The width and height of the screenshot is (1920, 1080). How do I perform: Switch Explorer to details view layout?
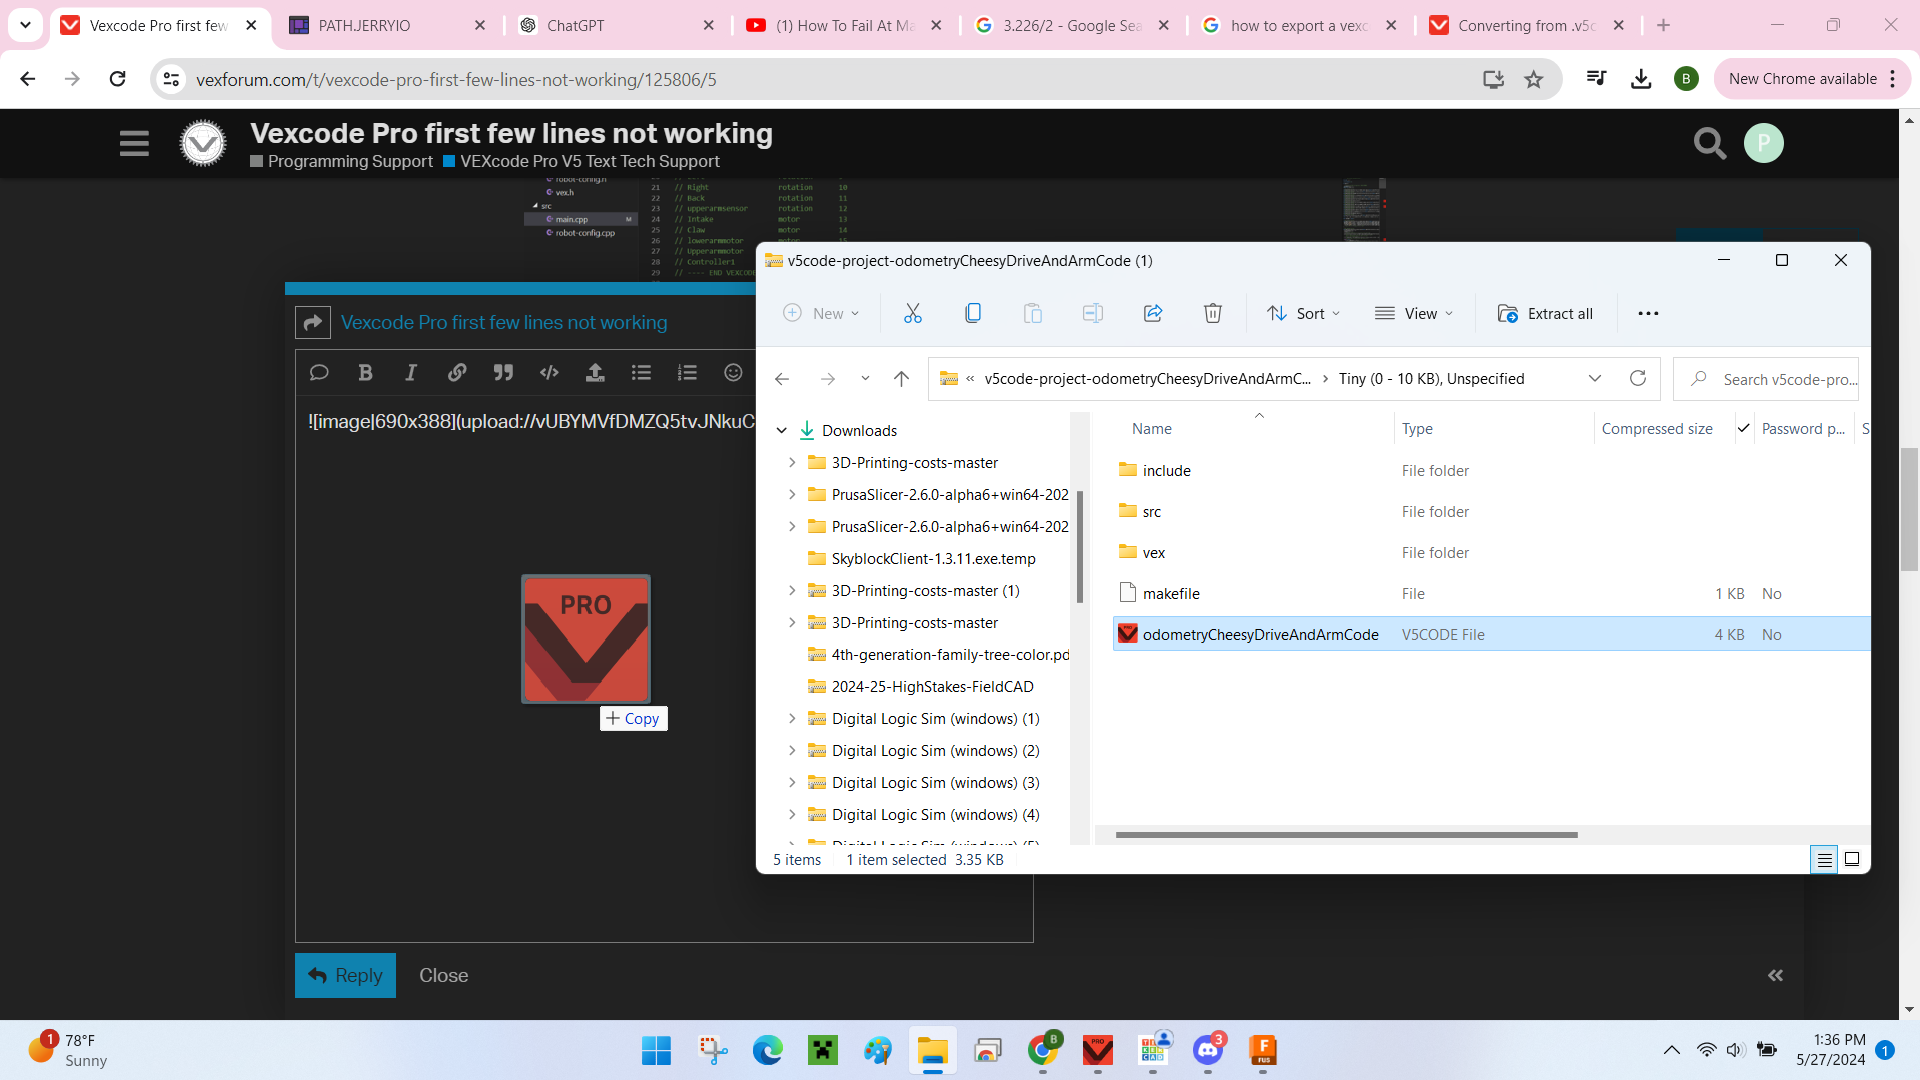point(1824,859)
